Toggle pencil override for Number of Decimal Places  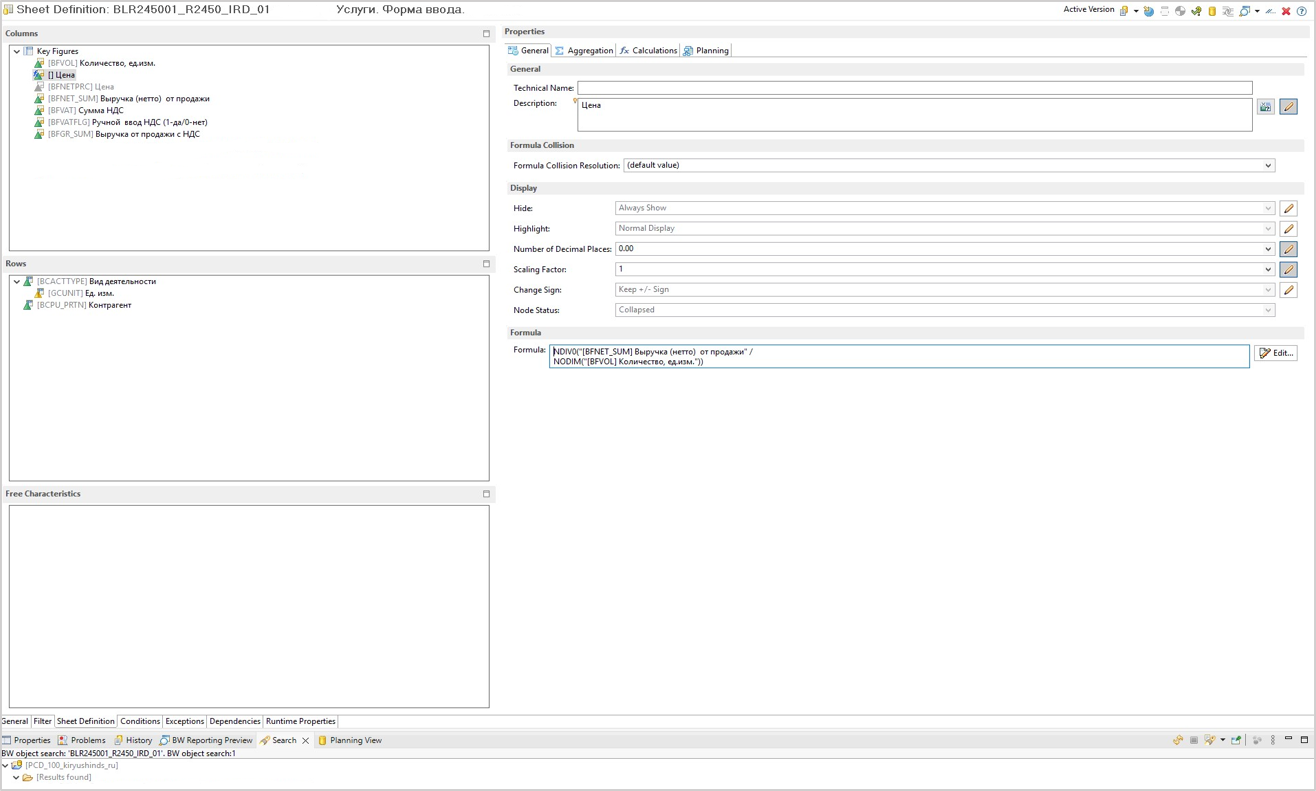(x=1289, y=249)
